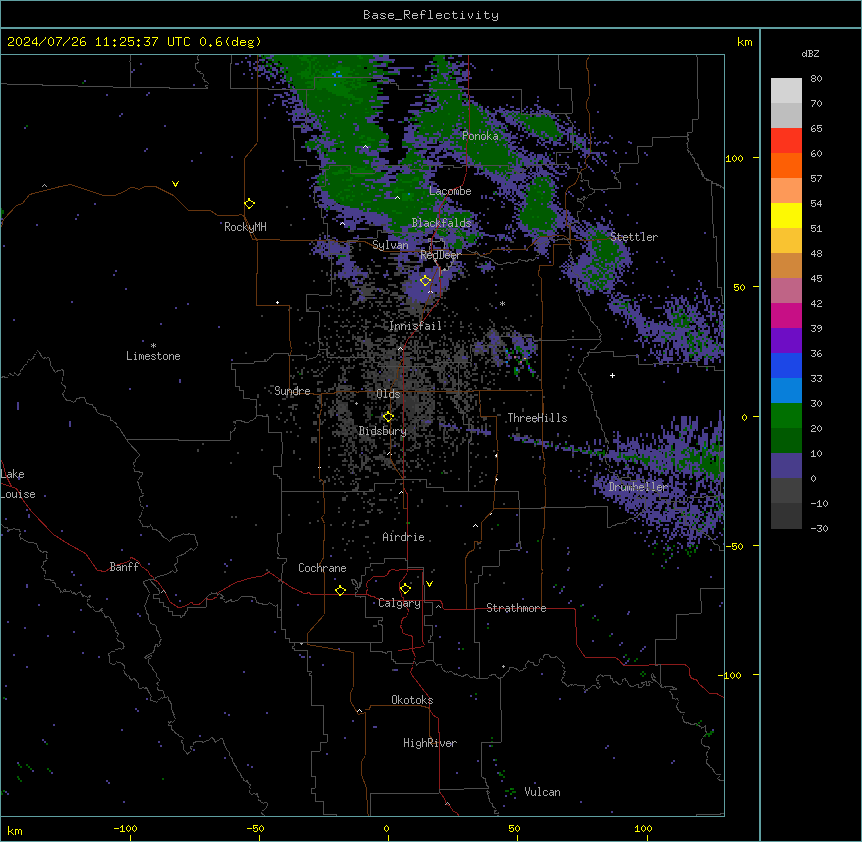862x842 pixels.
Task: Click the HighRiver label
Action: 430,743
